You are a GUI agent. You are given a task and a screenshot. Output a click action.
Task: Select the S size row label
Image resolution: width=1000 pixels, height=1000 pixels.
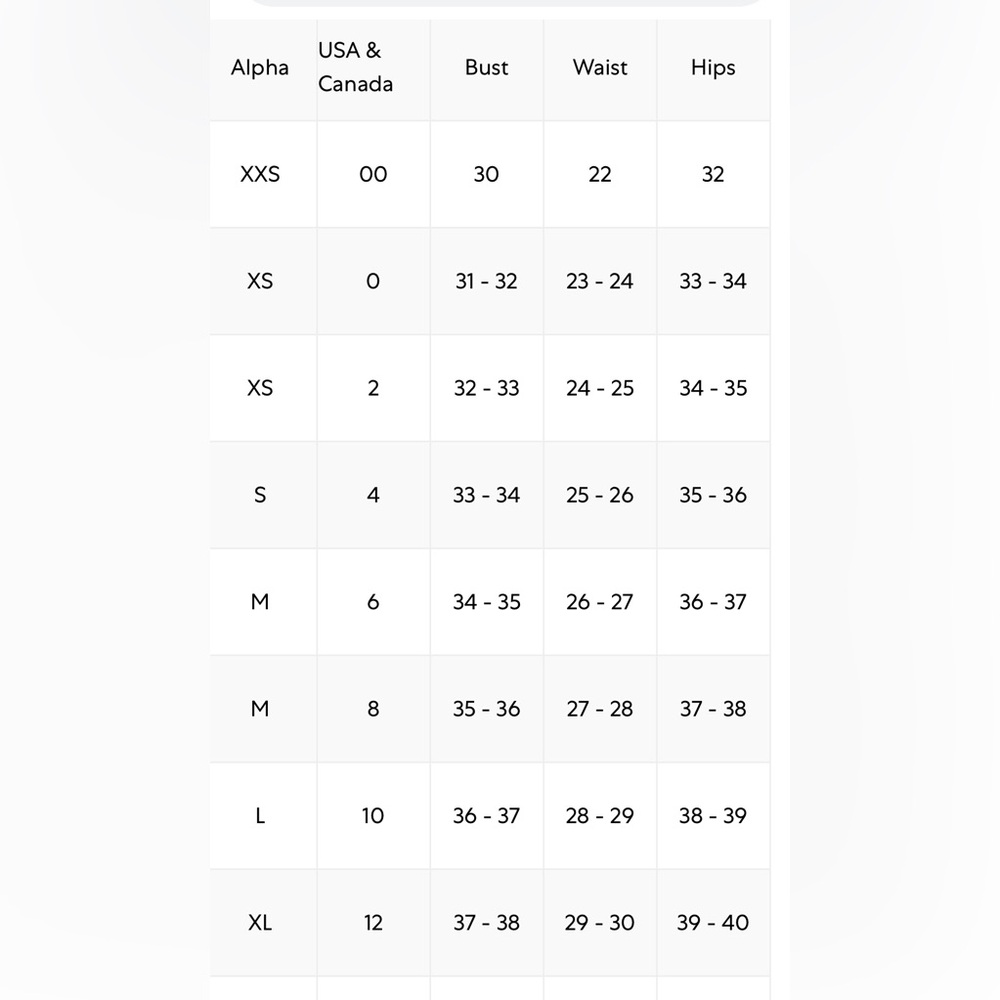(x=260, y=495)
